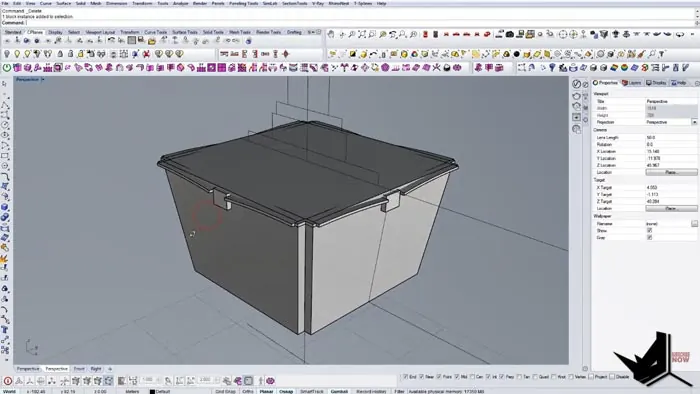Click the red X icon in visibility toolbar

pyautogui.click(x=146, y=54)
